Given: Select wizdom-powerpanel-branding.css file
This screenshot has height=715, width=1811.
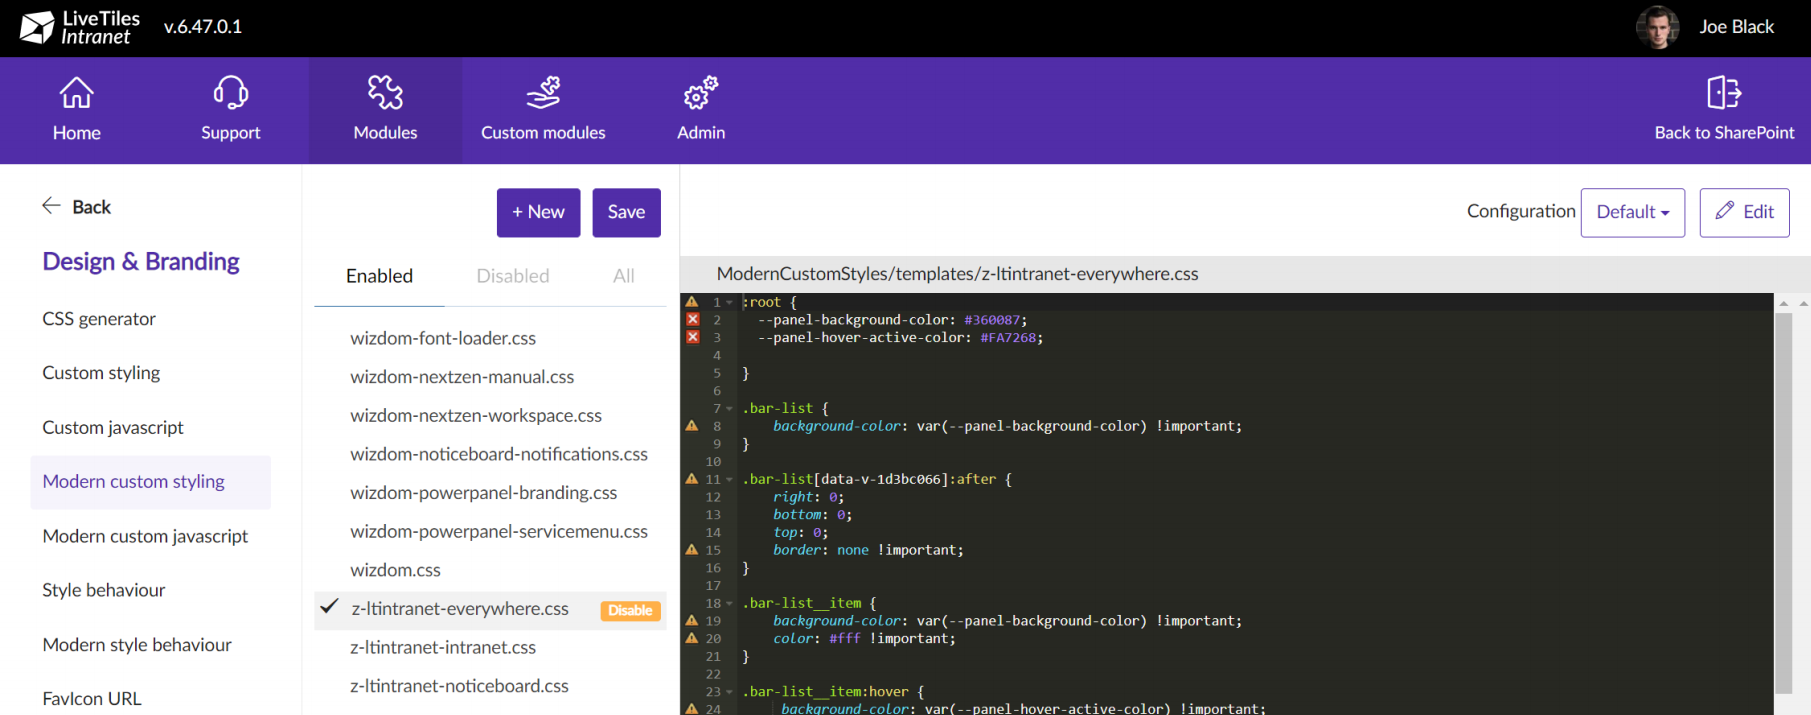Looking at the screenshot, I should [484, 493].
